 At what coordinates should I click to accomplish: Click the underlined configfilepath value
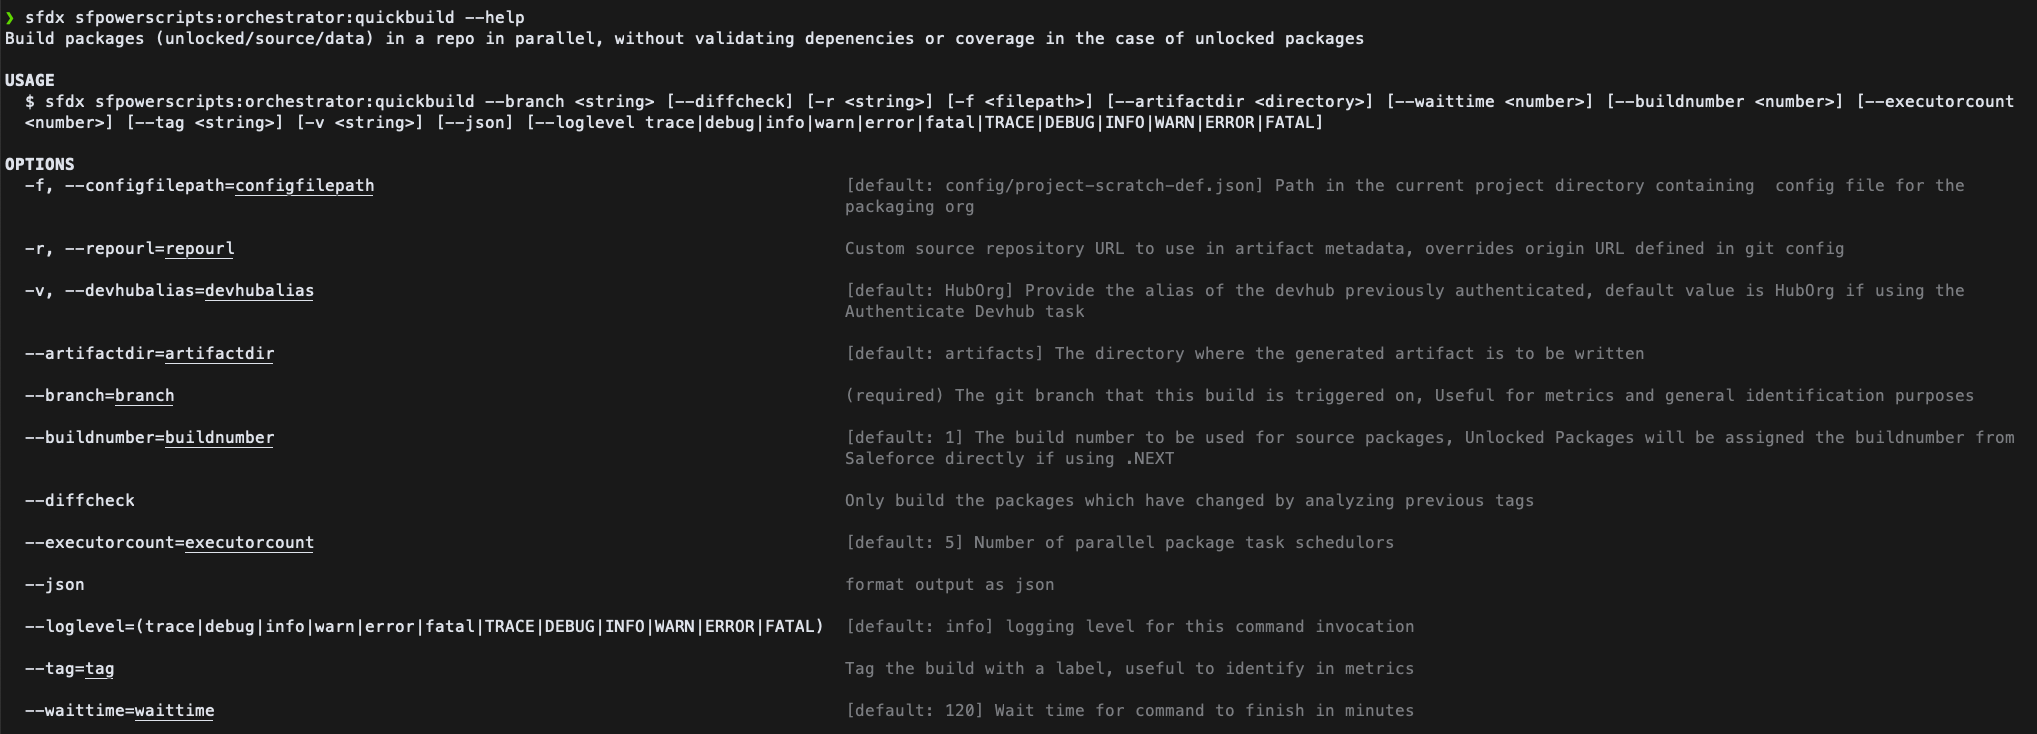point(305,186)
